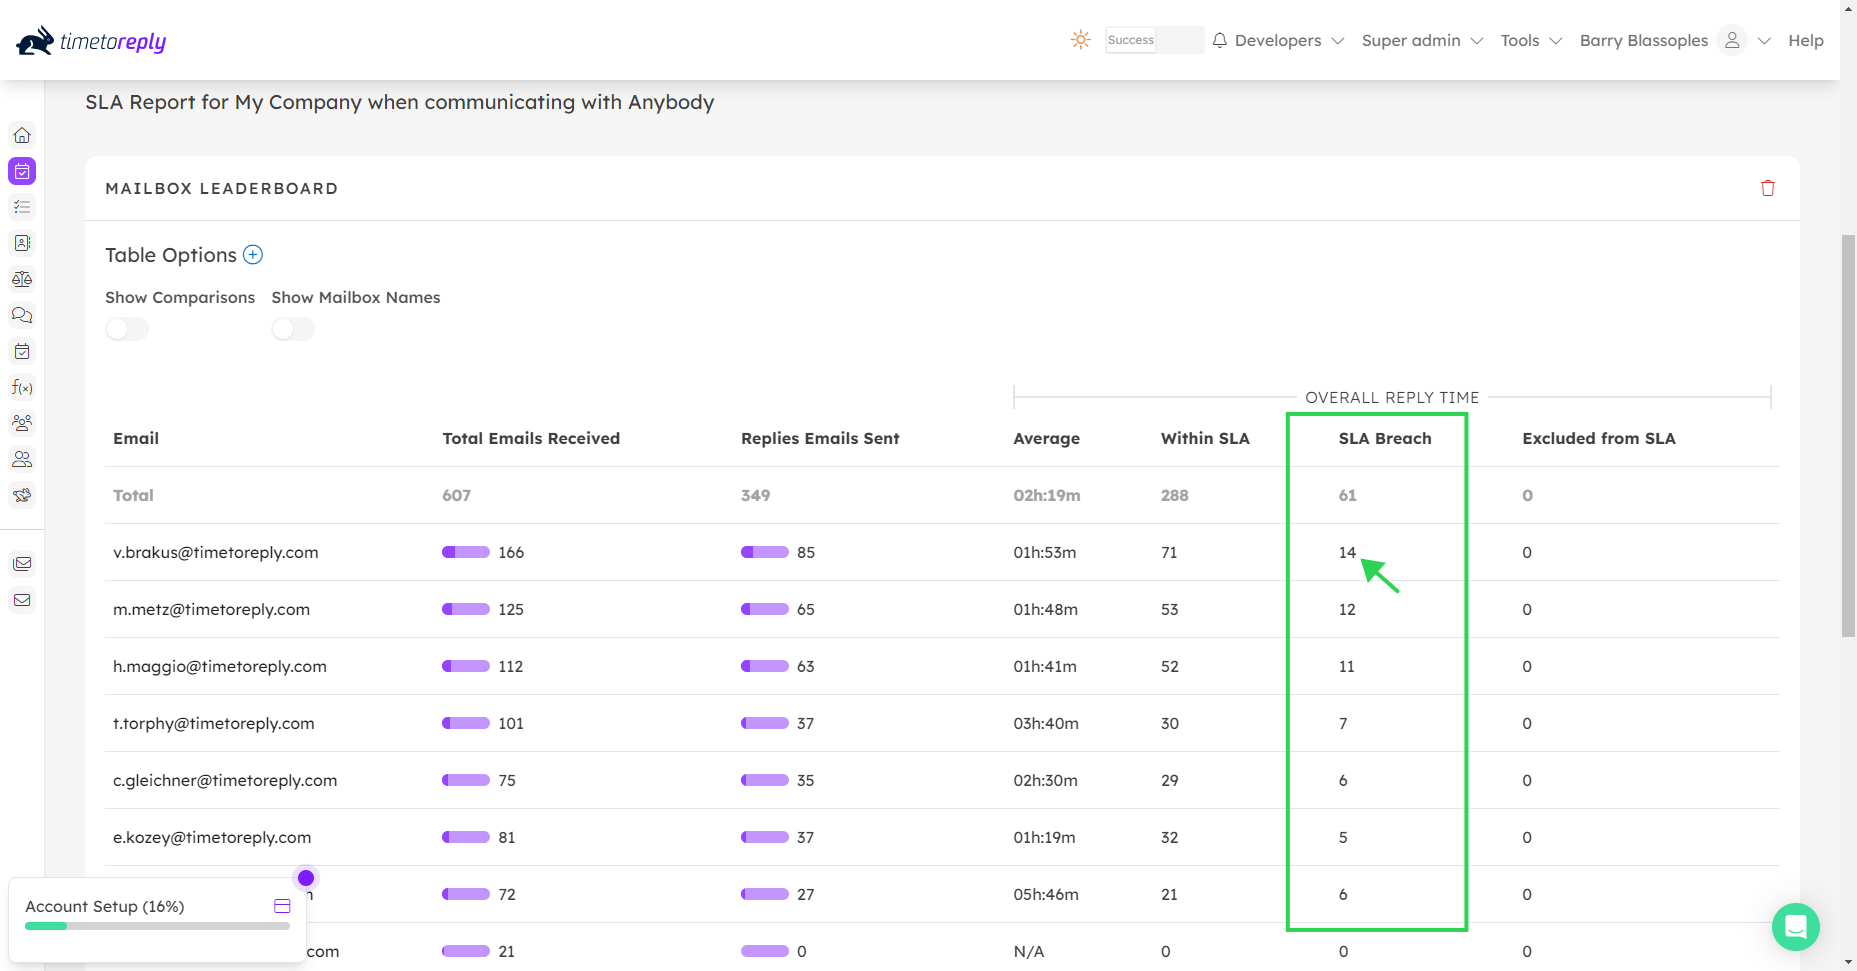1857x971 pixels.
Task: Open the unhighlighted calendar-check sidebar icon
Action: click(22, 351)
